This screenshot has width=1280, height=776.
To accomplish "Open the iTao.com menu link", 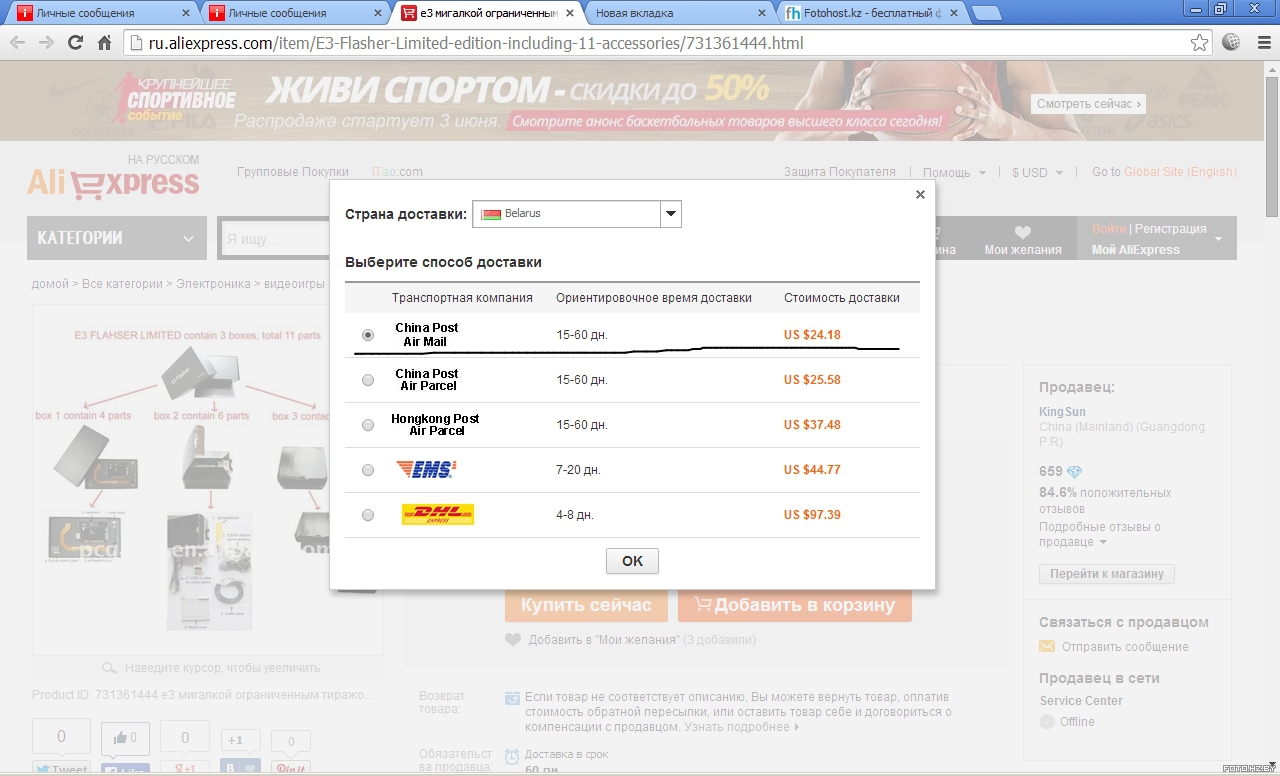I will (397, 172).
